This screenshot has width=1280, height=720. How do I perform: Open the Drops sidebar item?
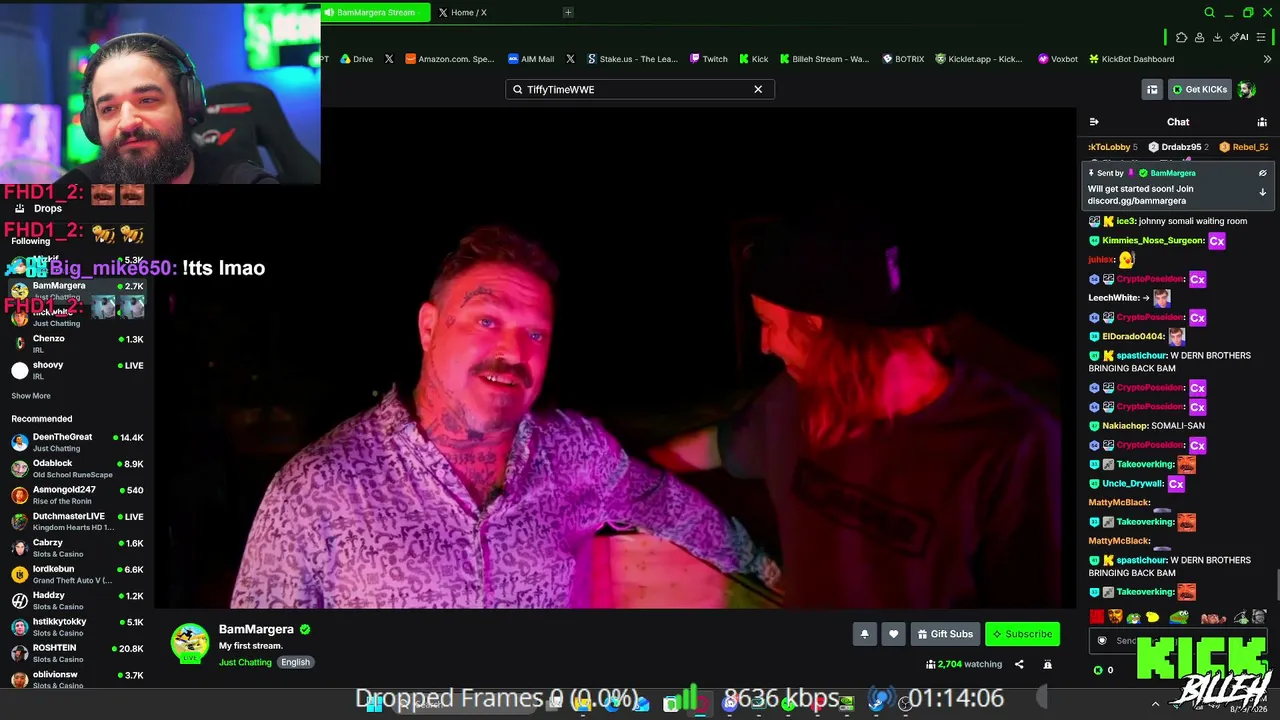38,208
